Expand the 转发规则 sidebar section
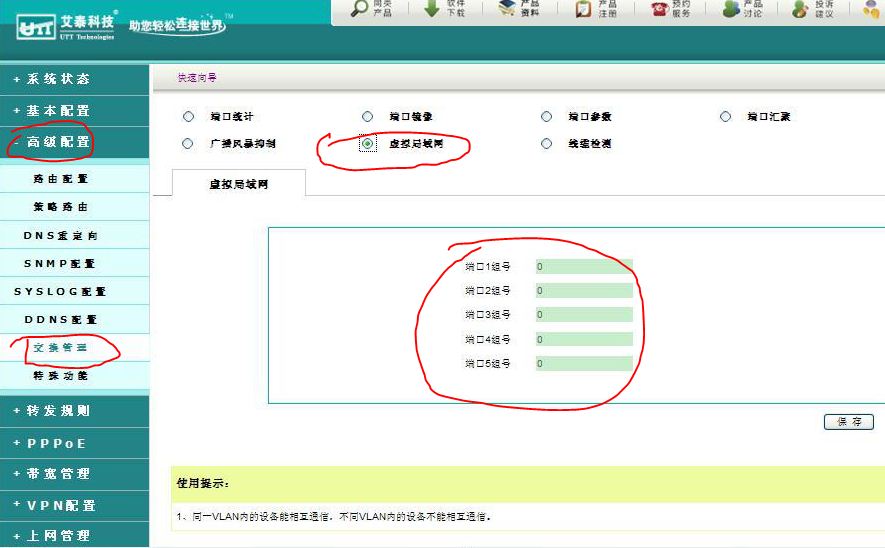Viewport: 885px width, 548px height. pyautogui.click(x=75, y=411)
